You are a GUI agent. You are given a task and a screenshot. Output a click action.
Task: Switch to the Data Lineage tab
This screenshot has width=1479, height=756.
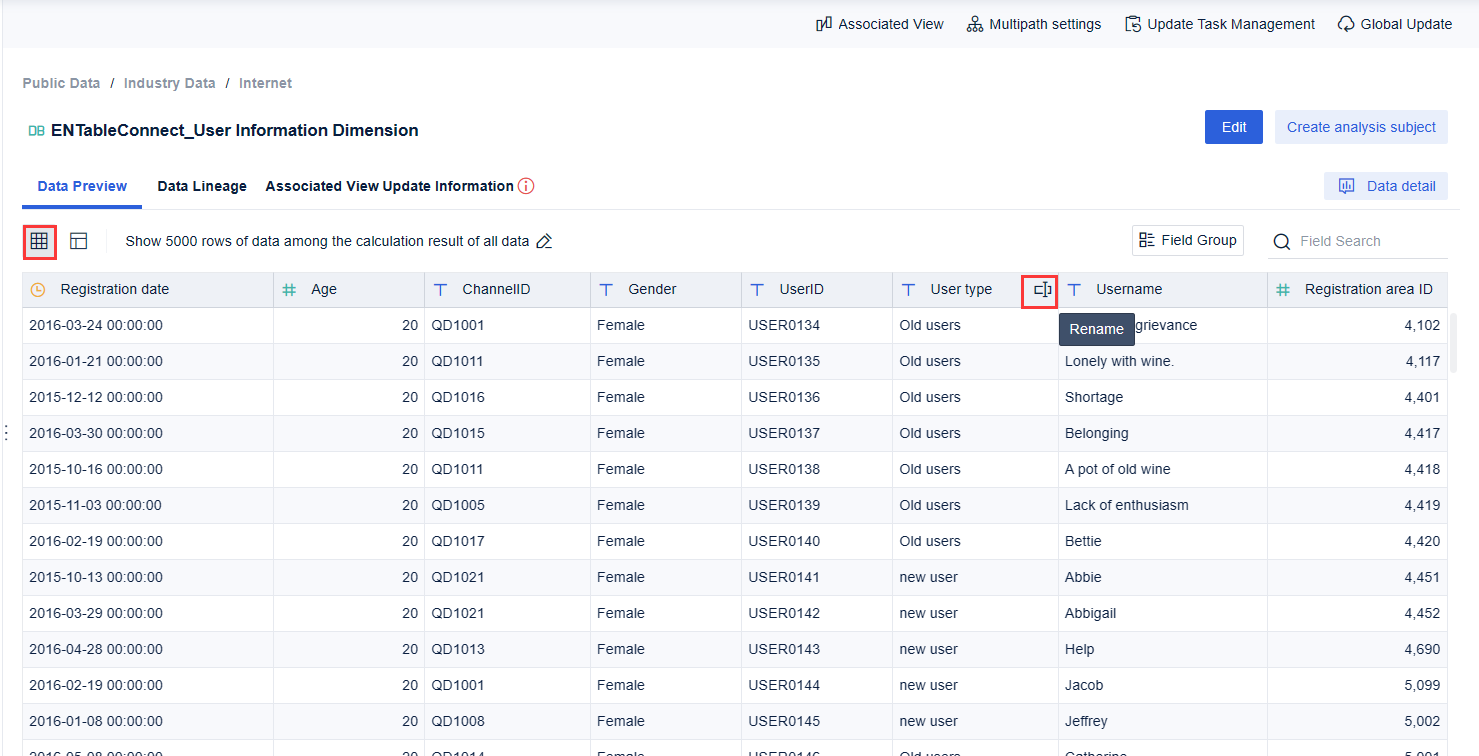click(x=202, y=186)
